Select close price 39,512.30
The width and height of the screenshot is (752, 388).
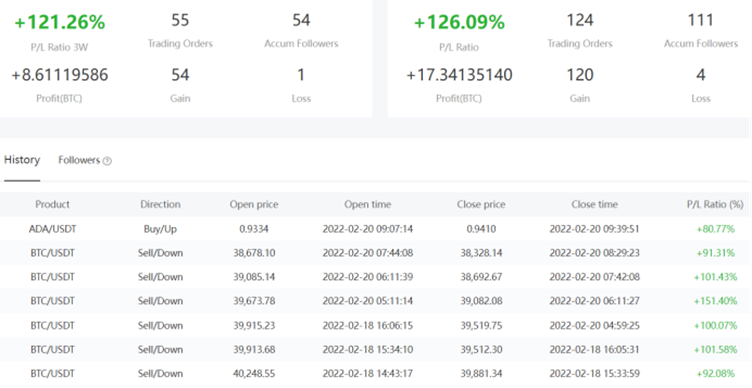(481, 349)
